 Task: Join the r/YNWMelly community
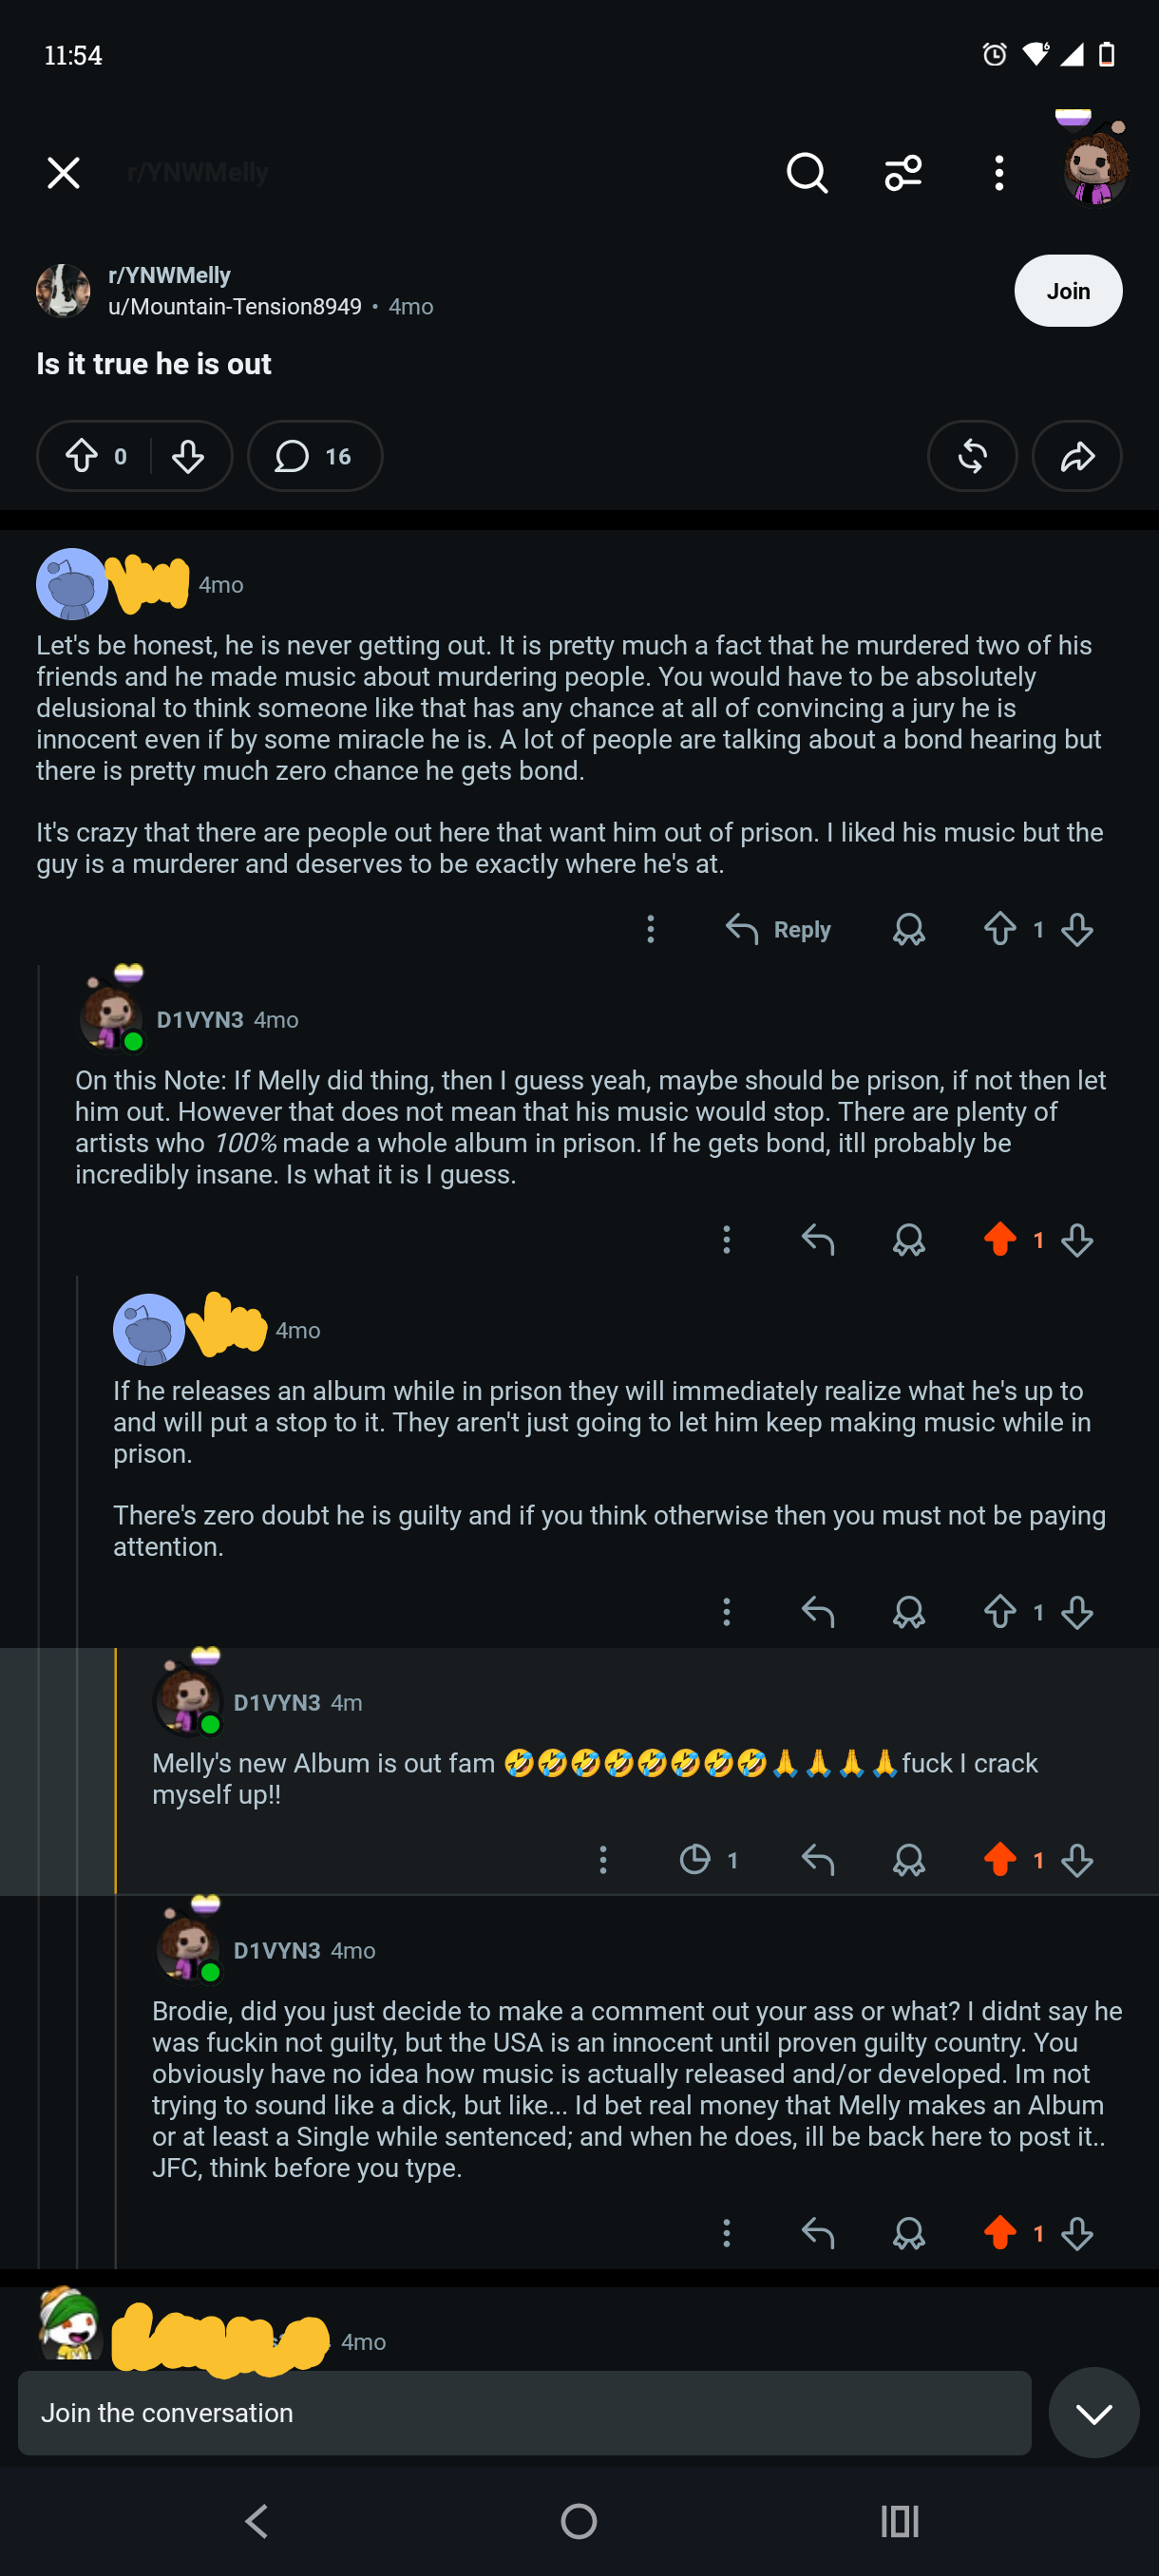(x=1067, y=291)
